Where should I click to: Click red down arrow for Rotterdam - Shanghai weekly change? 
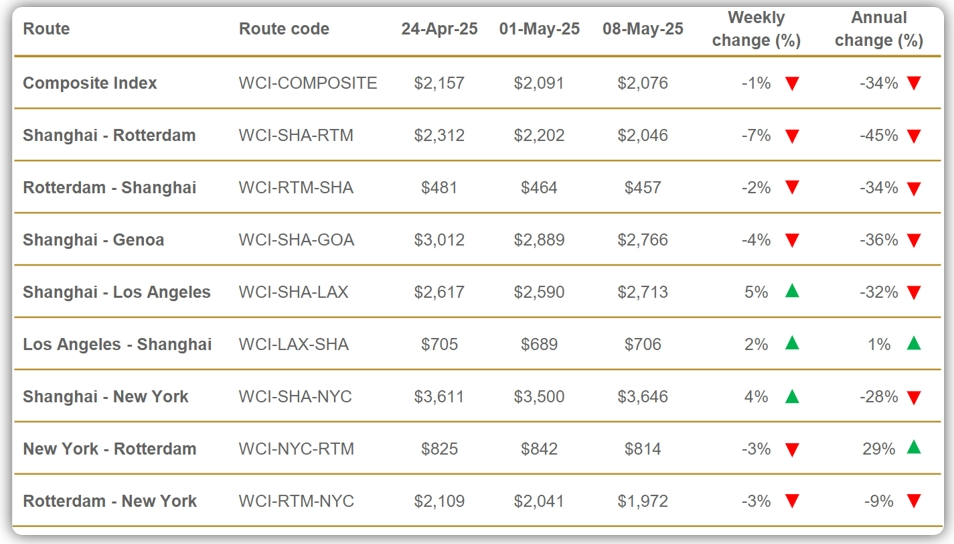point(792,187)
